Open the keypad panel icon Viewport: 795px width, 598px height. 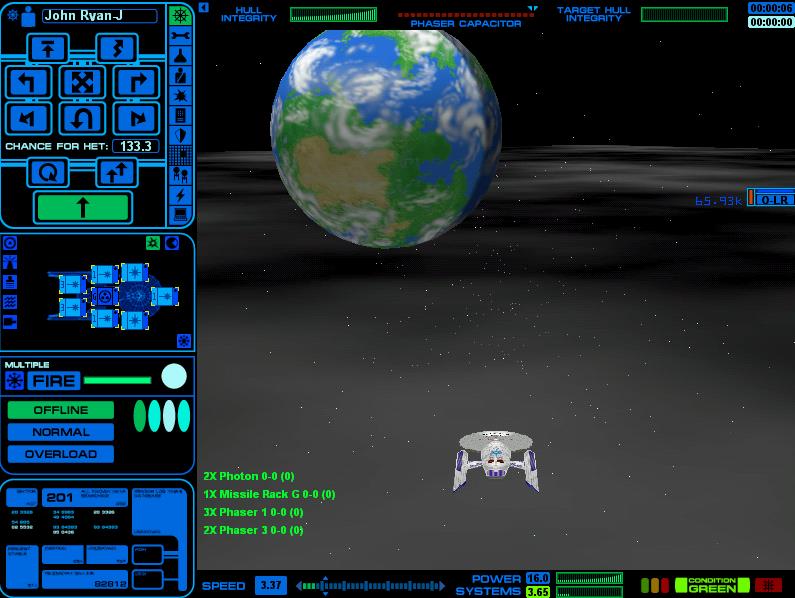180,115
